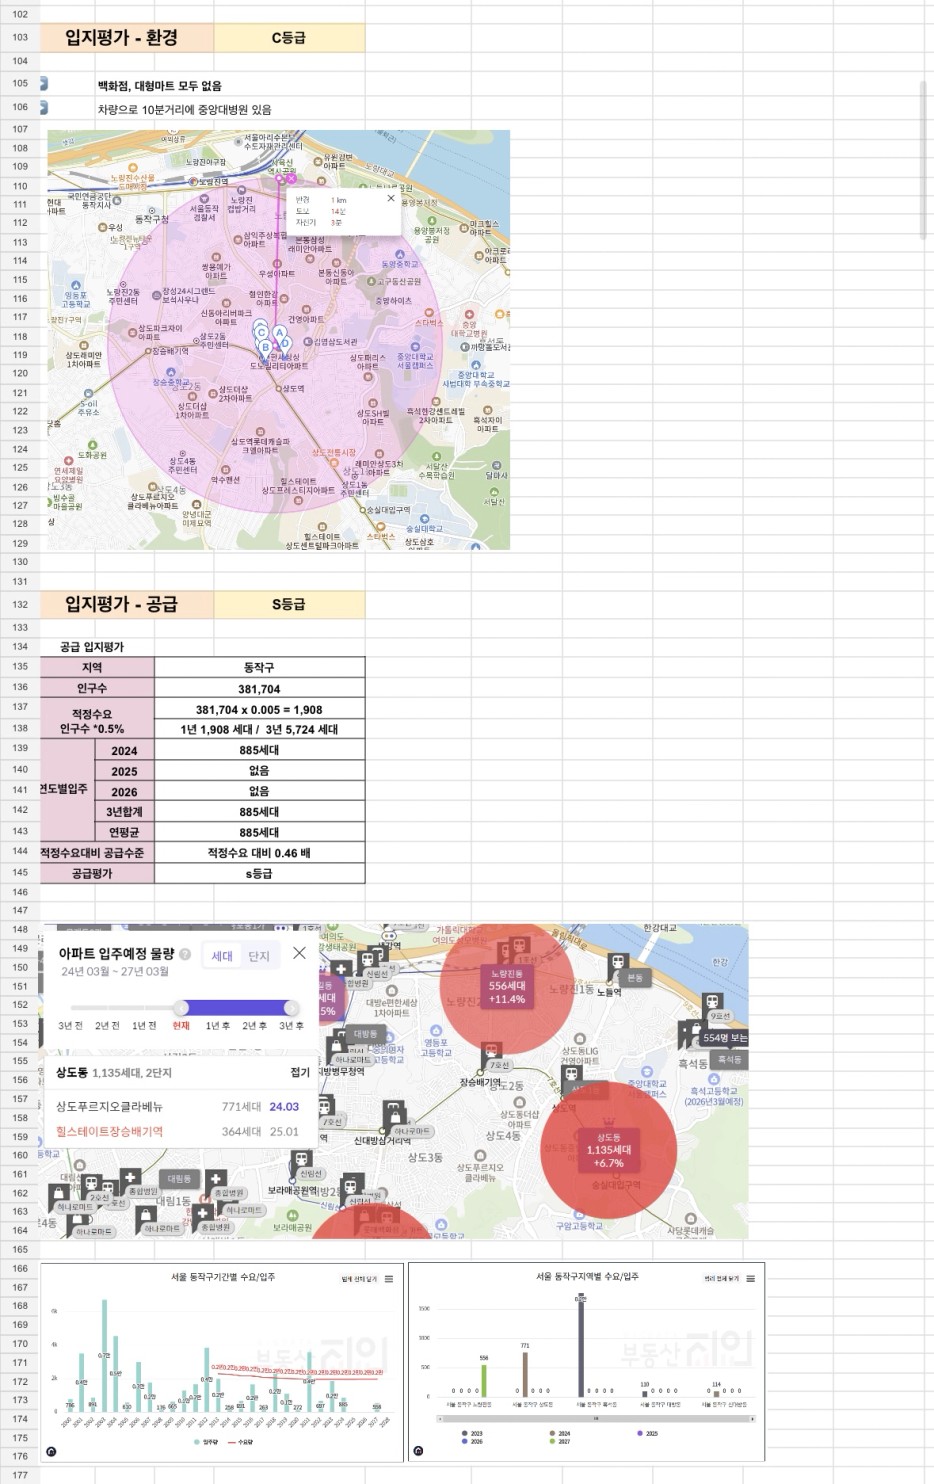Toggle the 2026 legend series
Image resolution: width=934 pixels, height=1484 pixels.
(x=471, y=1441)
